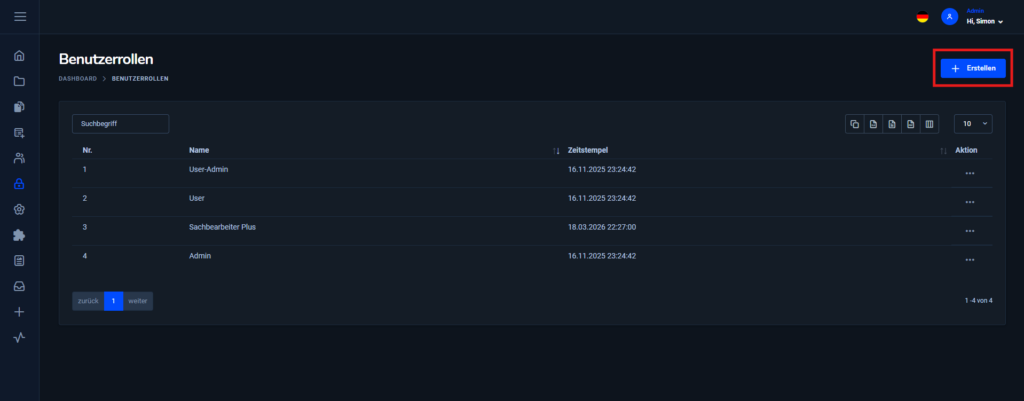Click the activity pulse icon in sidebar
Image resolution: width=1024 pixels, height=401 pixels.
pos(19,338)
